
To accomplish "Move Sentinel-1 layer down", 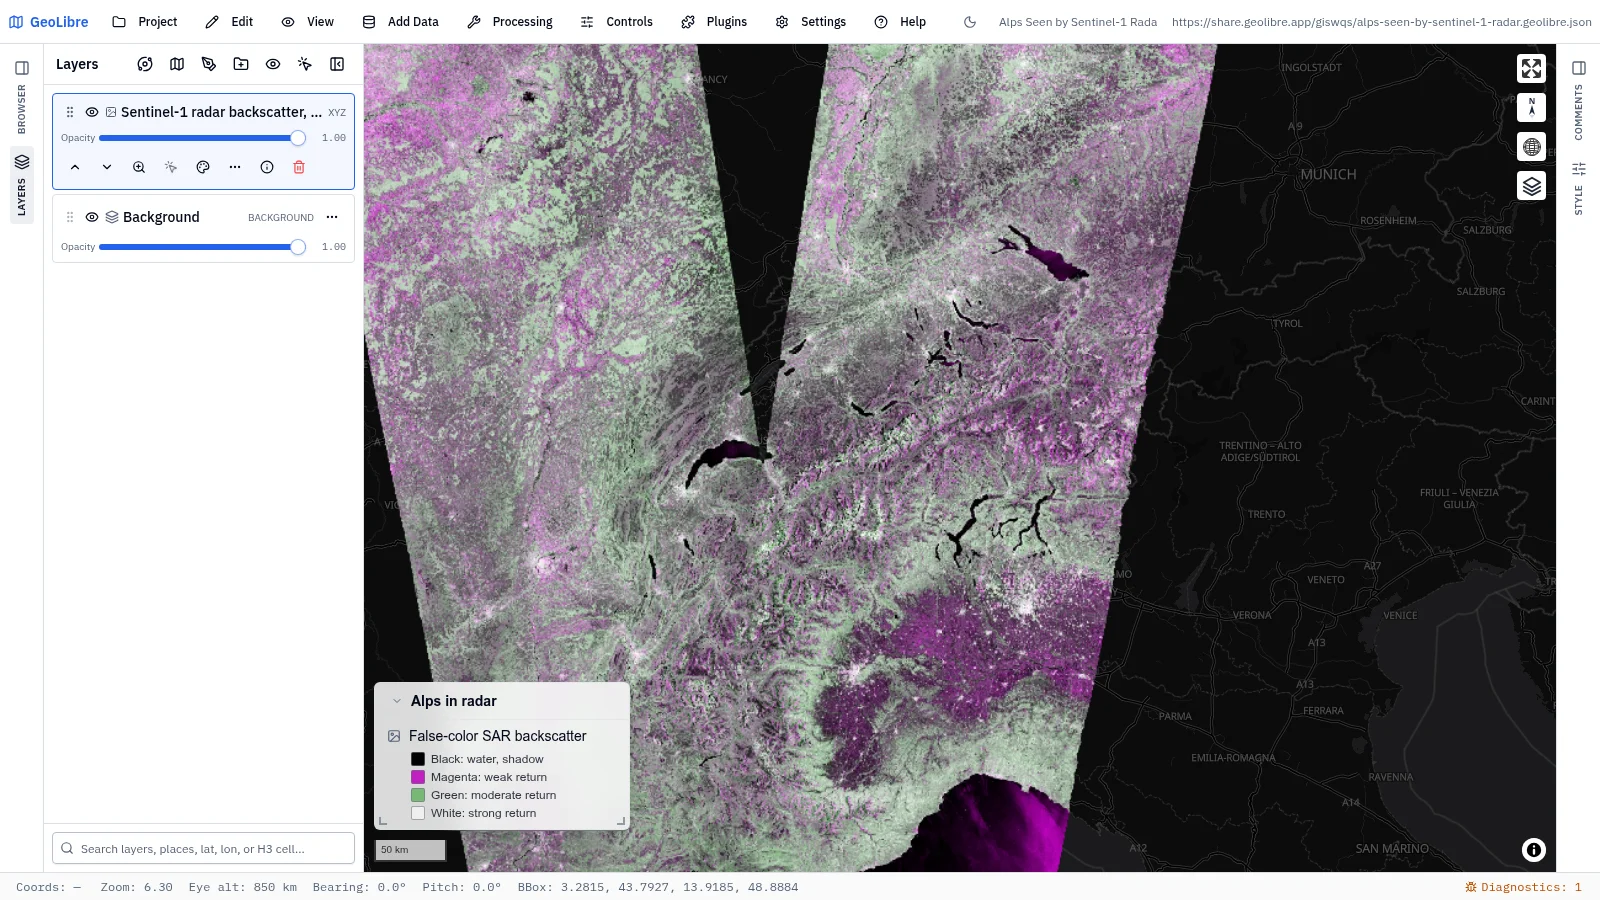I will pyautogui.click(x=107, y=167).
